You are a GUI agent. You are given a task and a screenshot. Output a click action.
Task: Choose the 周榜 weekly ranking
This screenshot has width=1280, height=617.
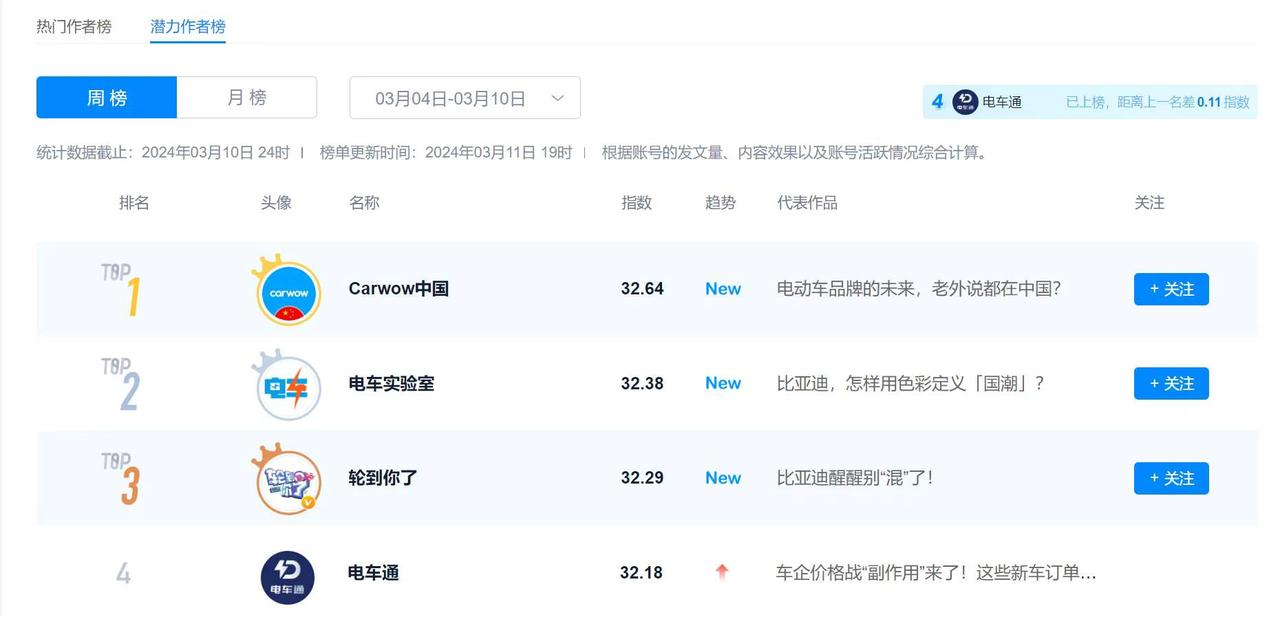point(107,98)
